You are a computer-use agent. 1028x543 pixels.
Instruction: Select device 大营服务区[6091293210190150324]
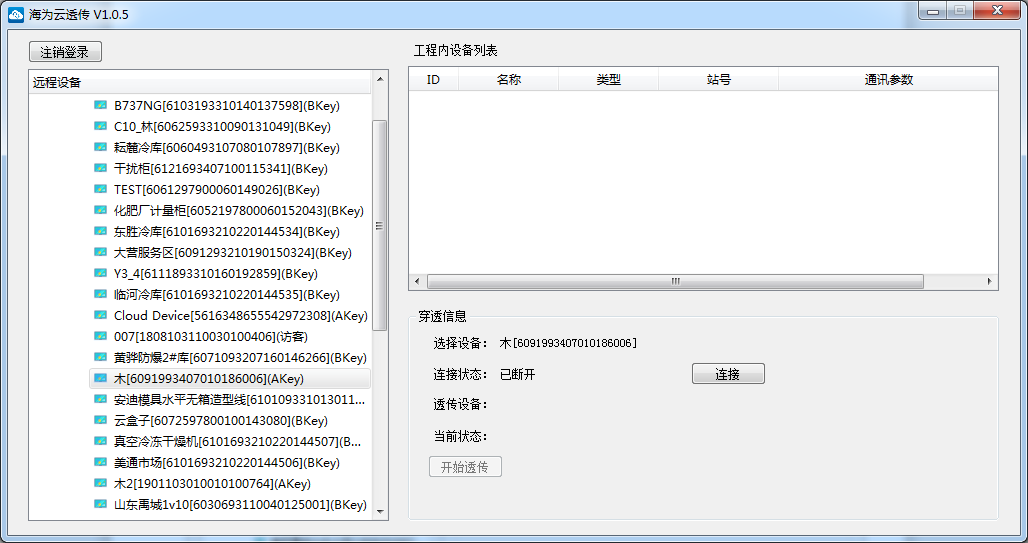click(x=233, y=252)
